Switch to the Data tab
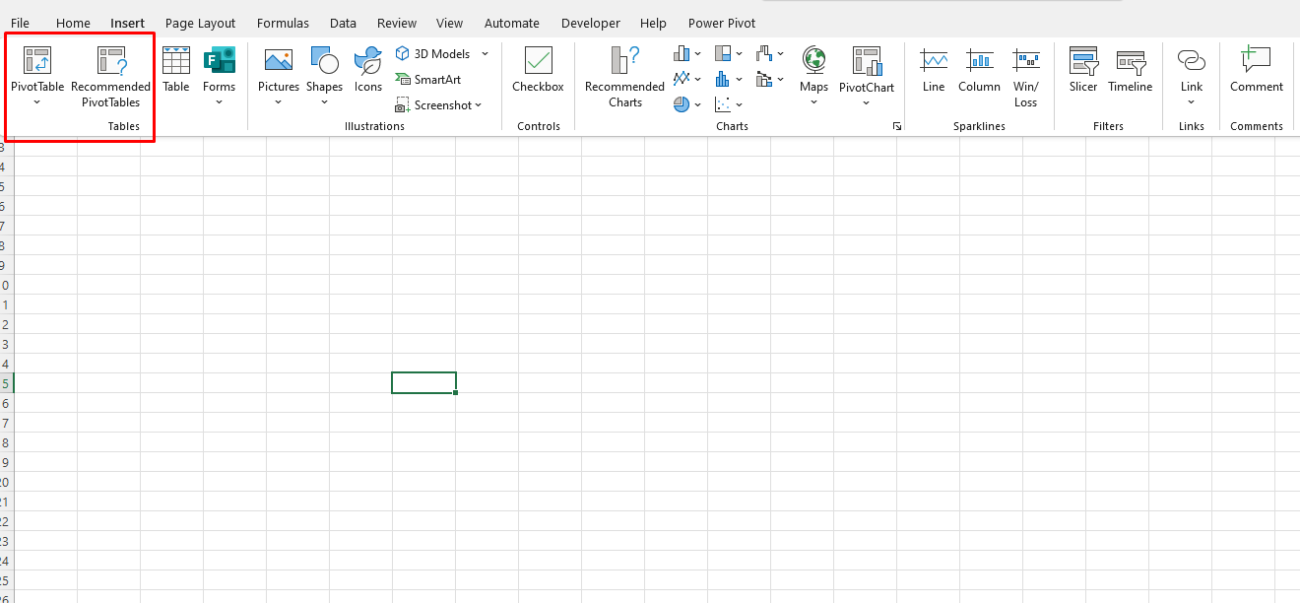This screenshot has width=1300, height=603. [x=343, y=23]
